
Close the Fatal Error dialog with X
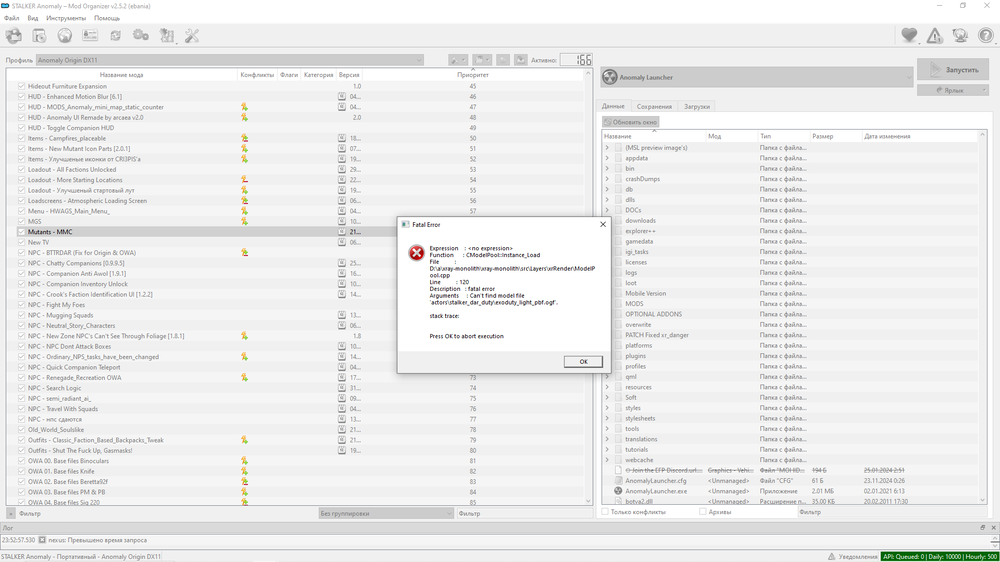[x=603, y=225]
